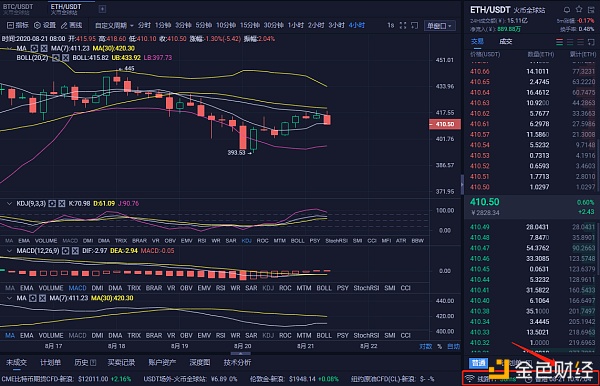Select the 分时 timeframe
The height and width of the screenshot is (386, 600).
point(144,25)
